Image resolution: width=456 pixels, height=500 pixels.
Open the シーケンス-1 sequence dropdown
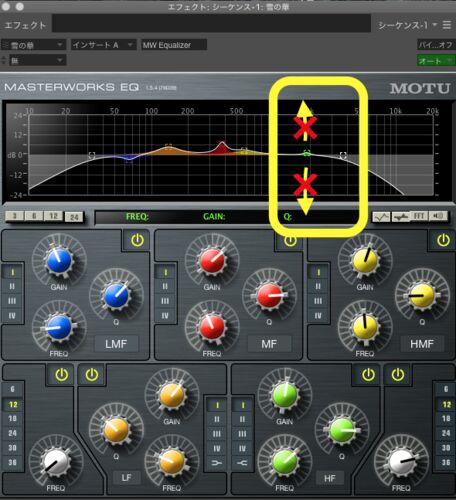tap(407, 25)
